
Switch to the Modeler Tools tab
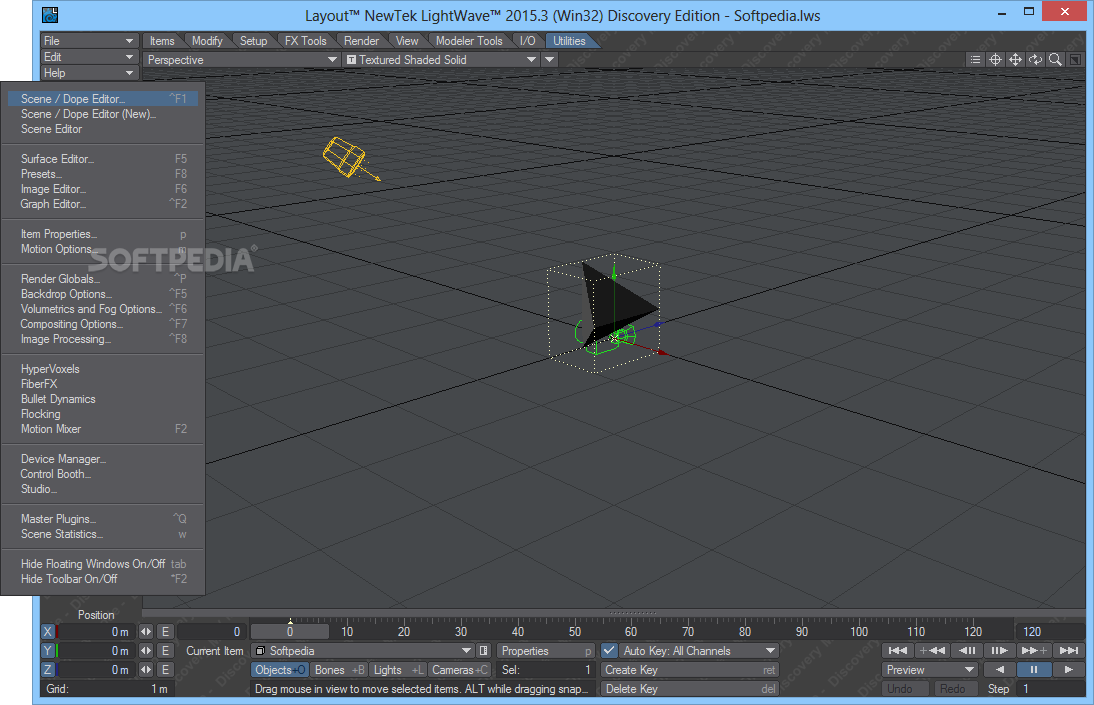coord(469,40)
